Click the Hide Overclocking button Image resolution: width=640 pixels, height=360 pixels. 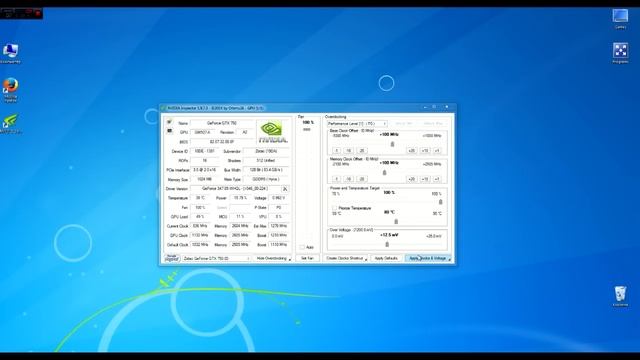pos(271,258)
